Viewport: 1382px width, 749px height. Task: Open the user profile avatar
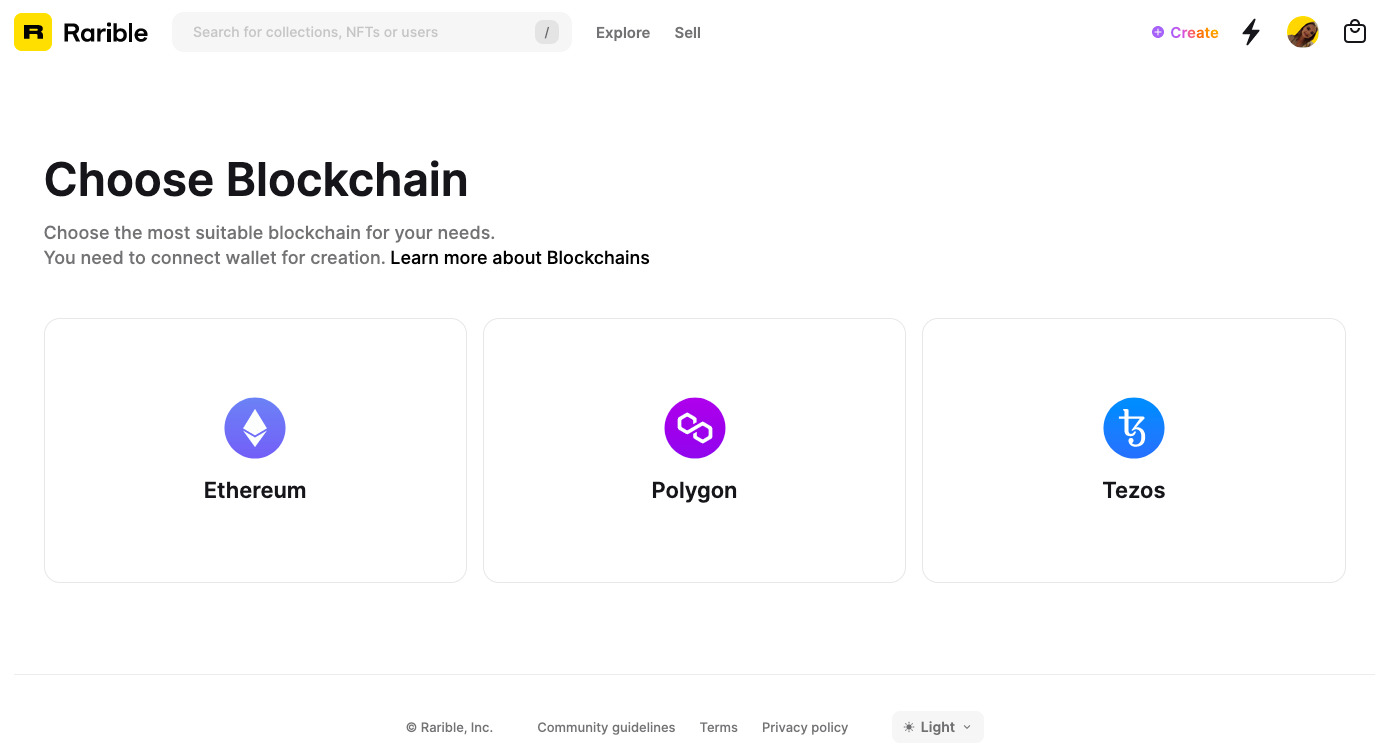tap(1302, 32)
